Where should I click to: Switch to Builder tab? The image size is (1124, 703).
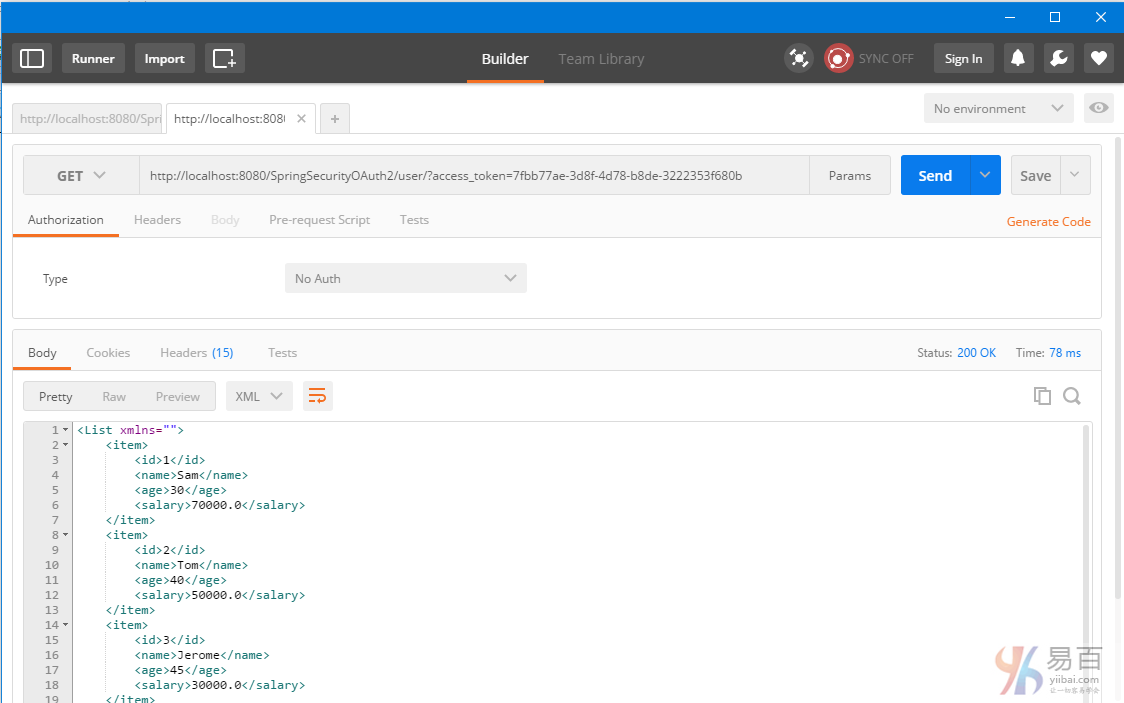pos(505,59)
